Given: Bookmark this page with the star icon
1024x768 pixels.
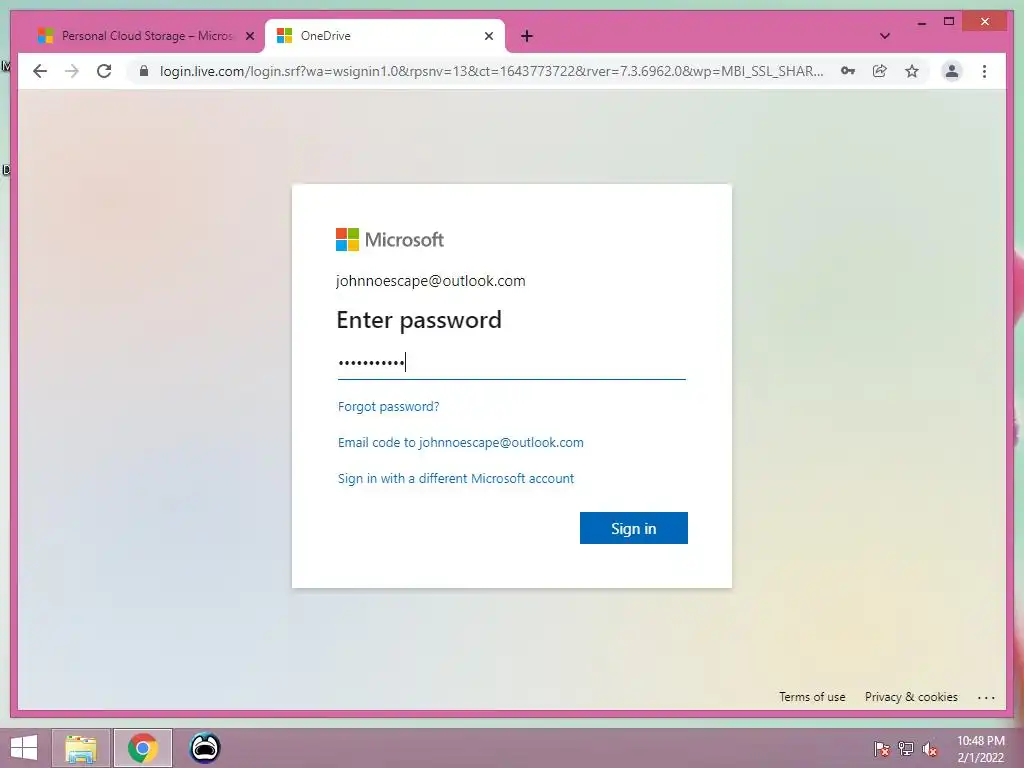Looking at the screenshot, I should tap(912, 71).
